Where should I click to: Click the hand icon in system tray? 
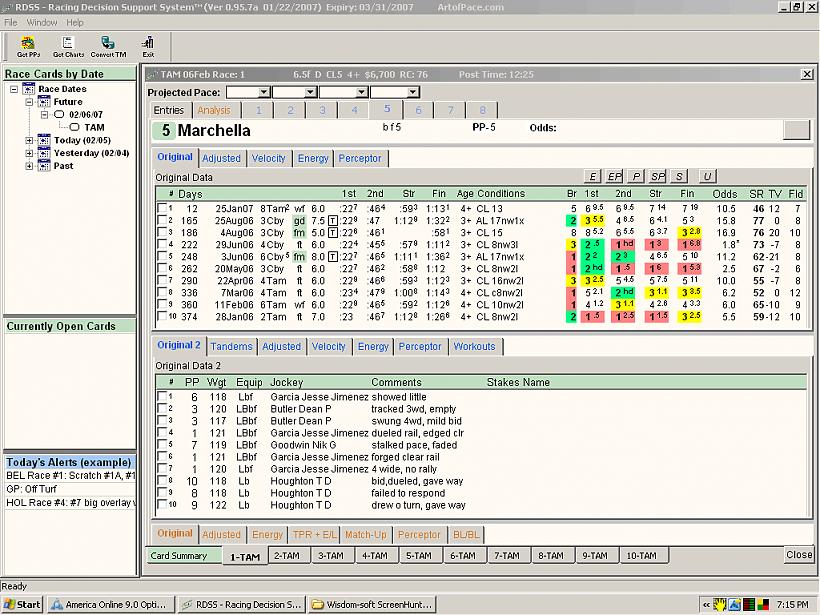click(x=720, y=605)
